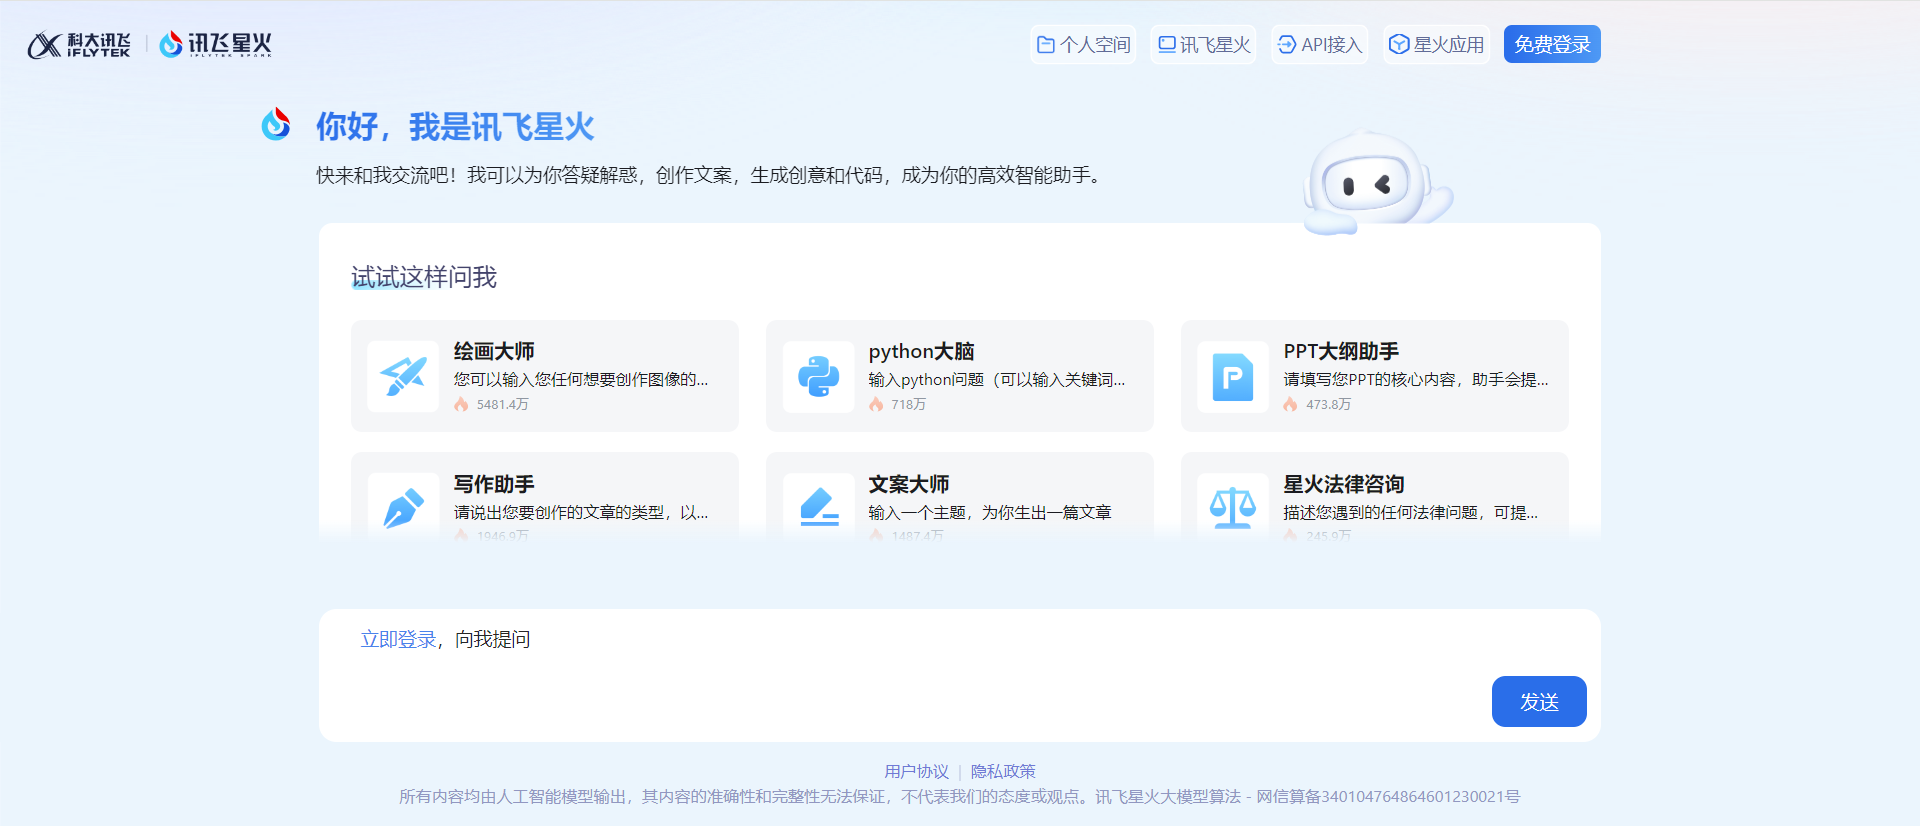Click PPT大纲助手 description text
1920x826 pixels.
1416,379
